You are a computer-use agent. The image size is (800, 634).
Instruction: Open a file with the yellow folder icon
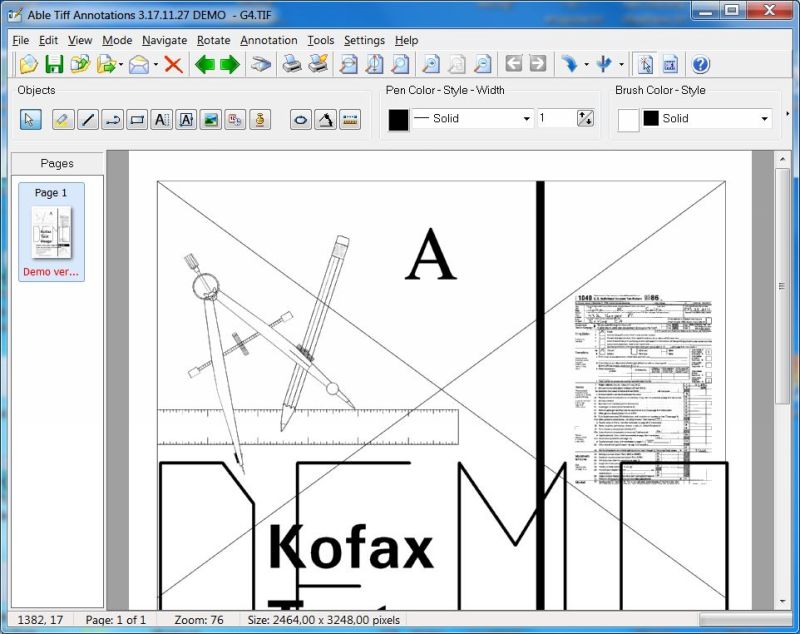29,65
